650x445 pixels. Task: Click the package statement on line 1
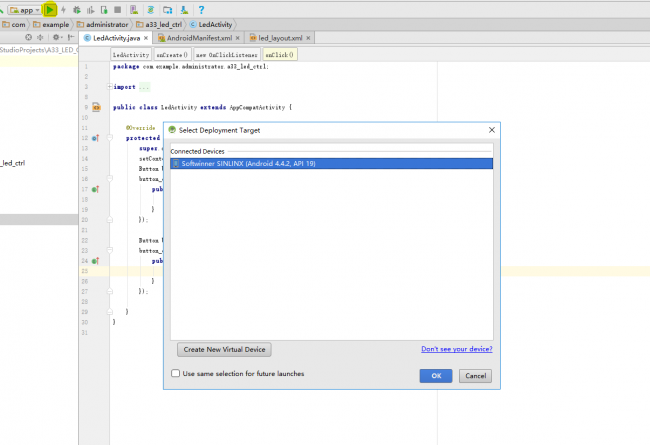coord(191,66)
